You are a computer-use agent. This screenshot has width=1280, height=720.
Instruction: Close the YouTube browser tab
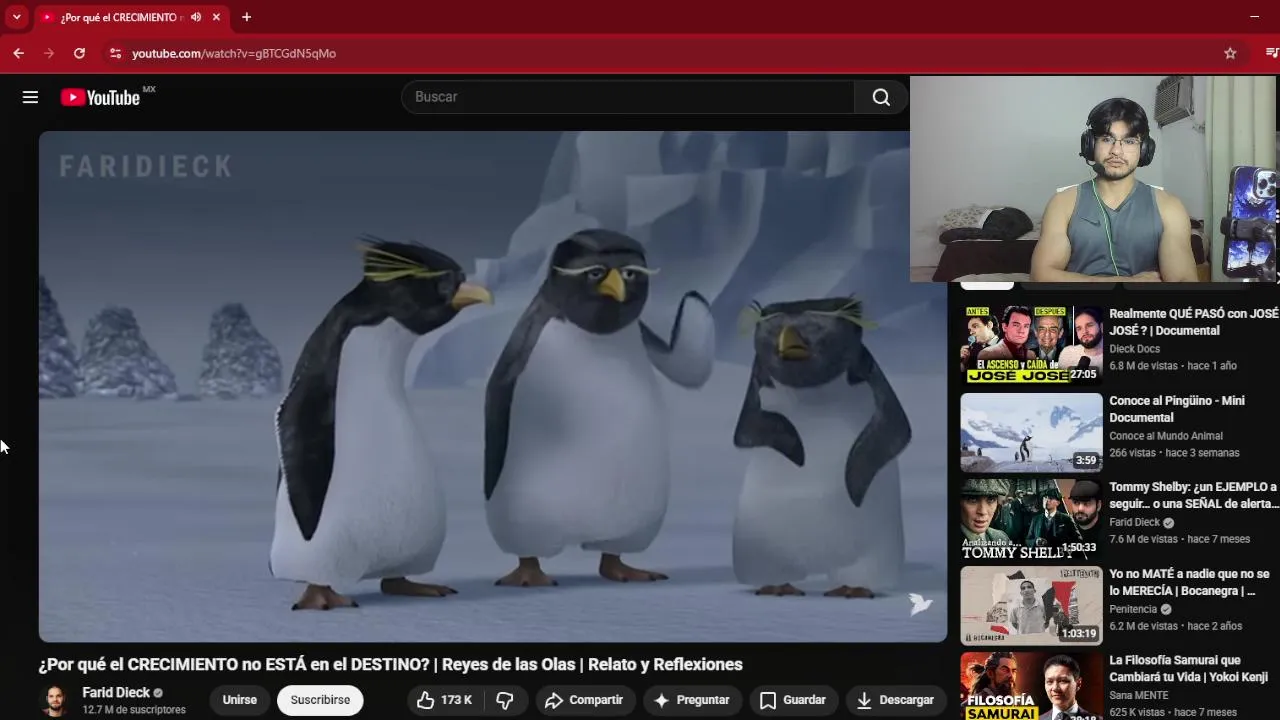(216, 17)
